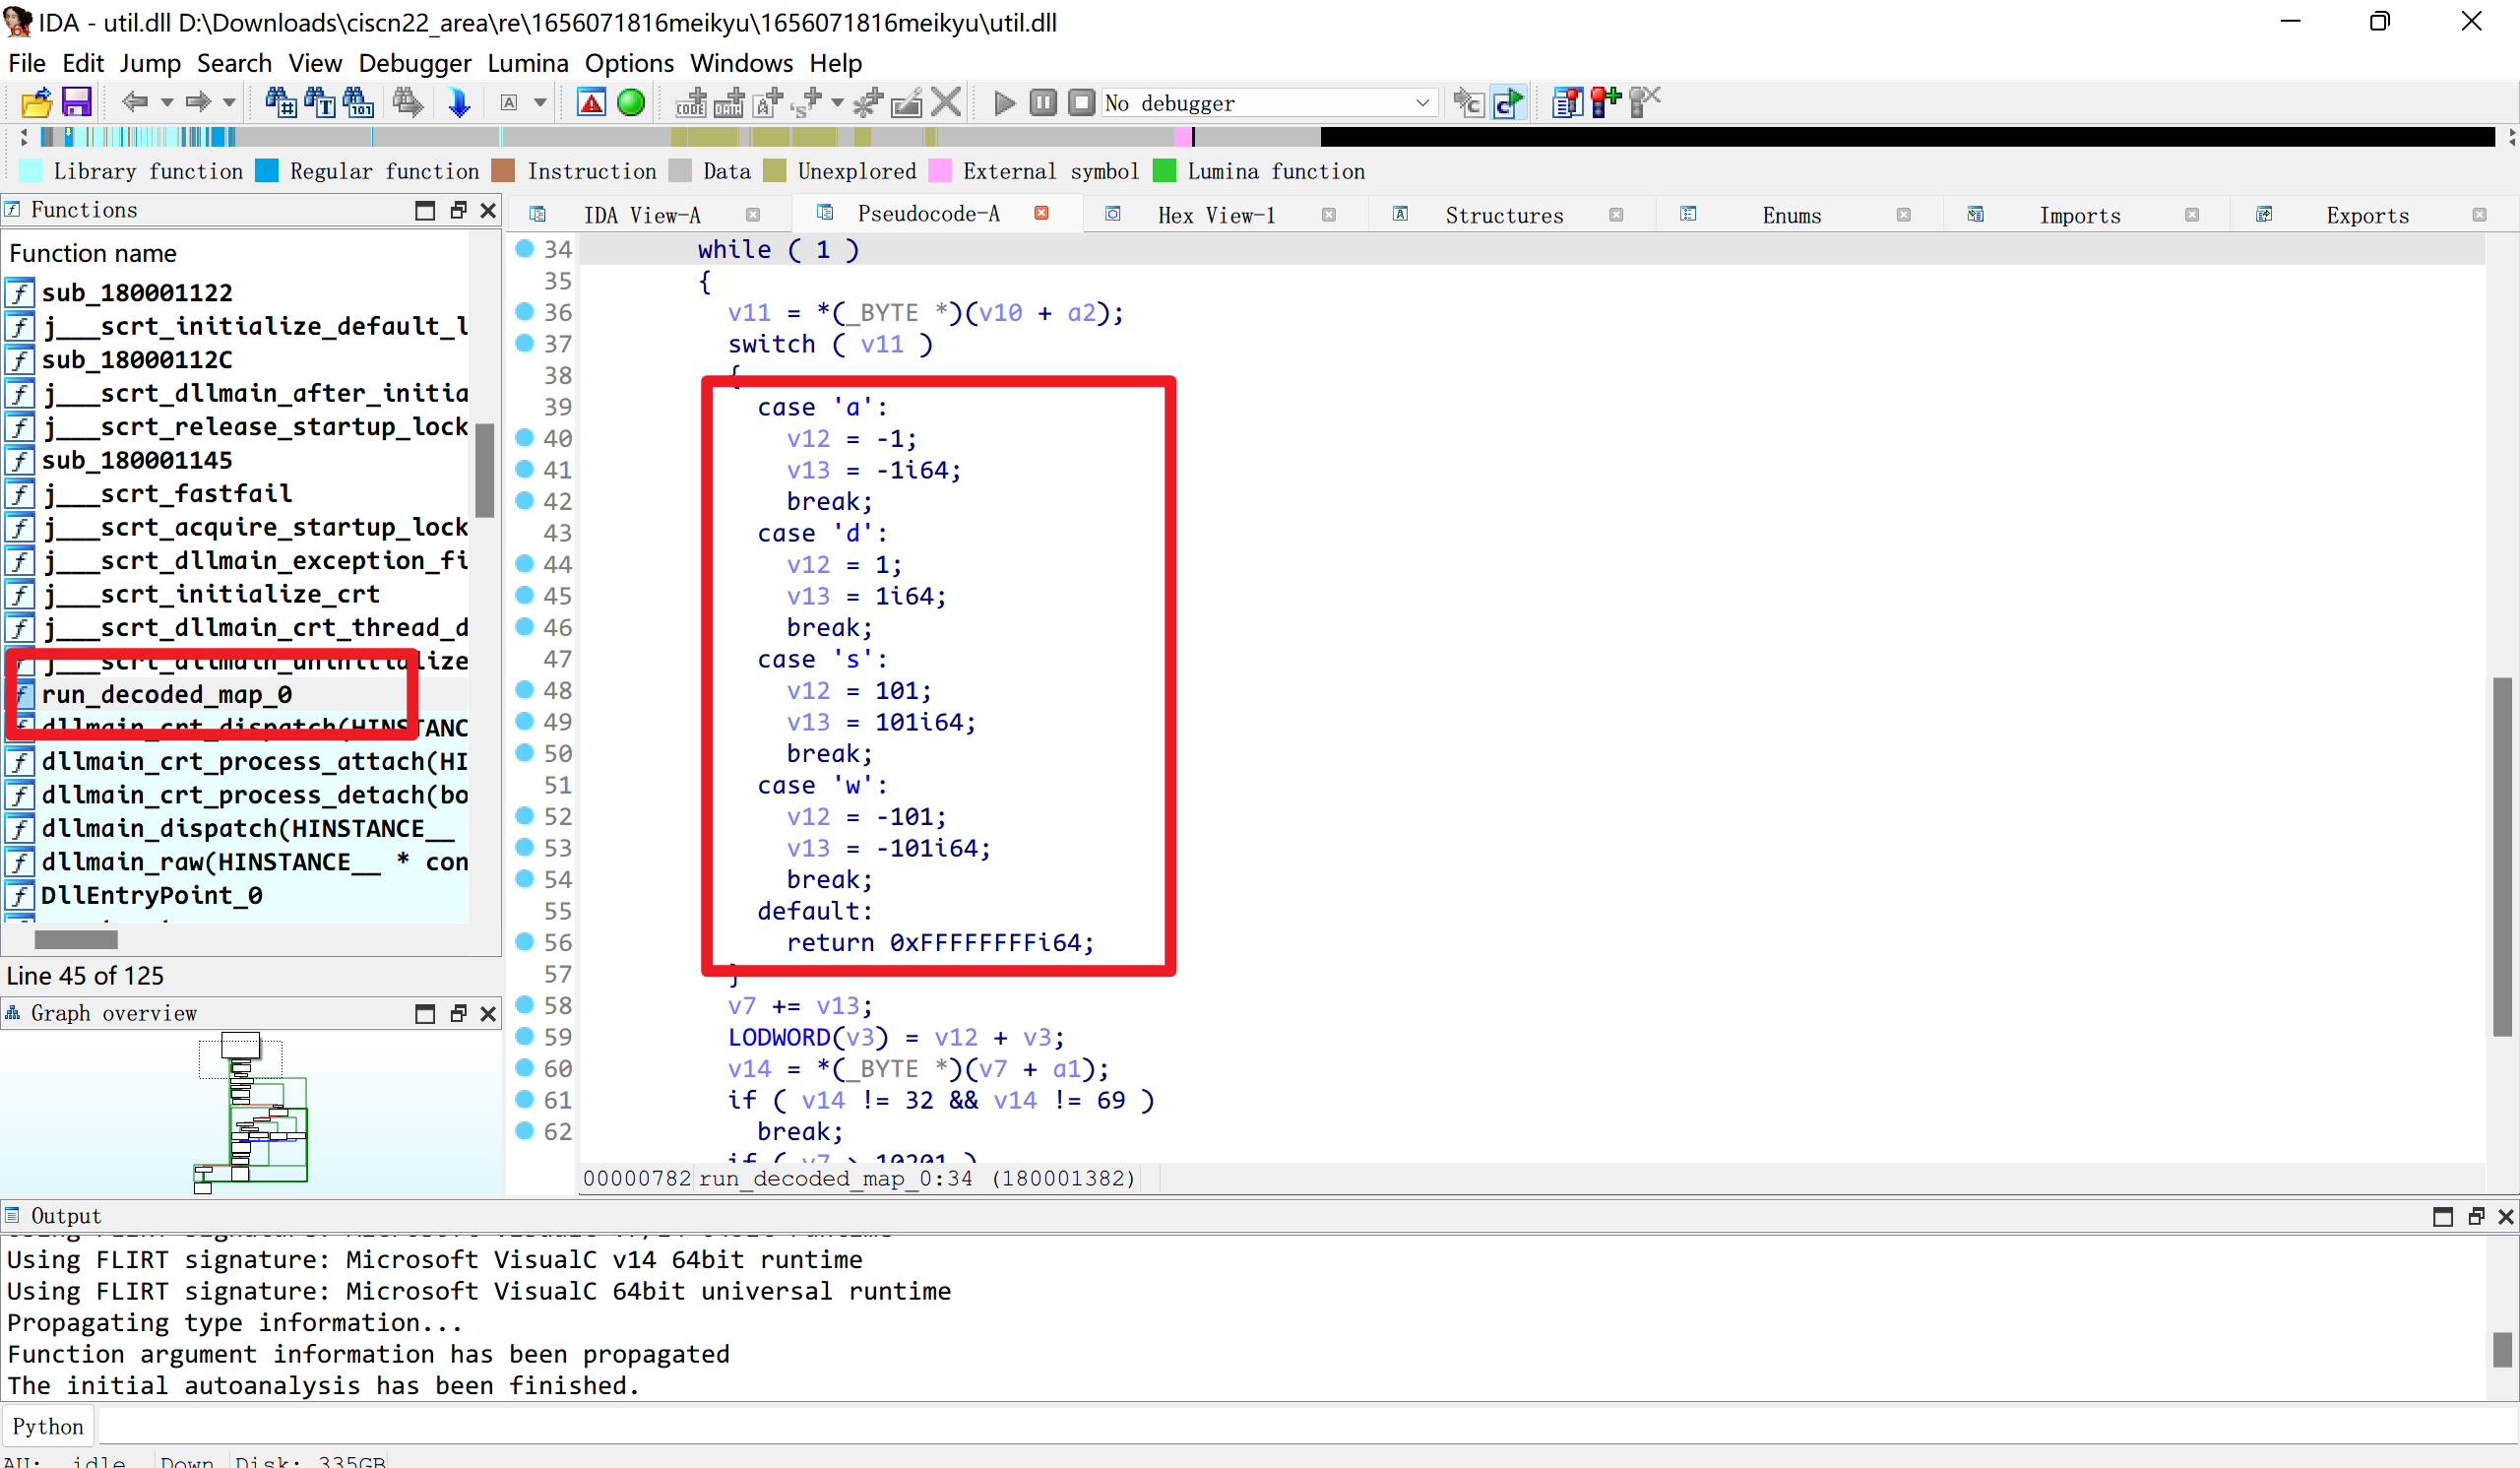Click the blue down-arrow jump icon
The image size is (2520, 1468).
point(459,102)
